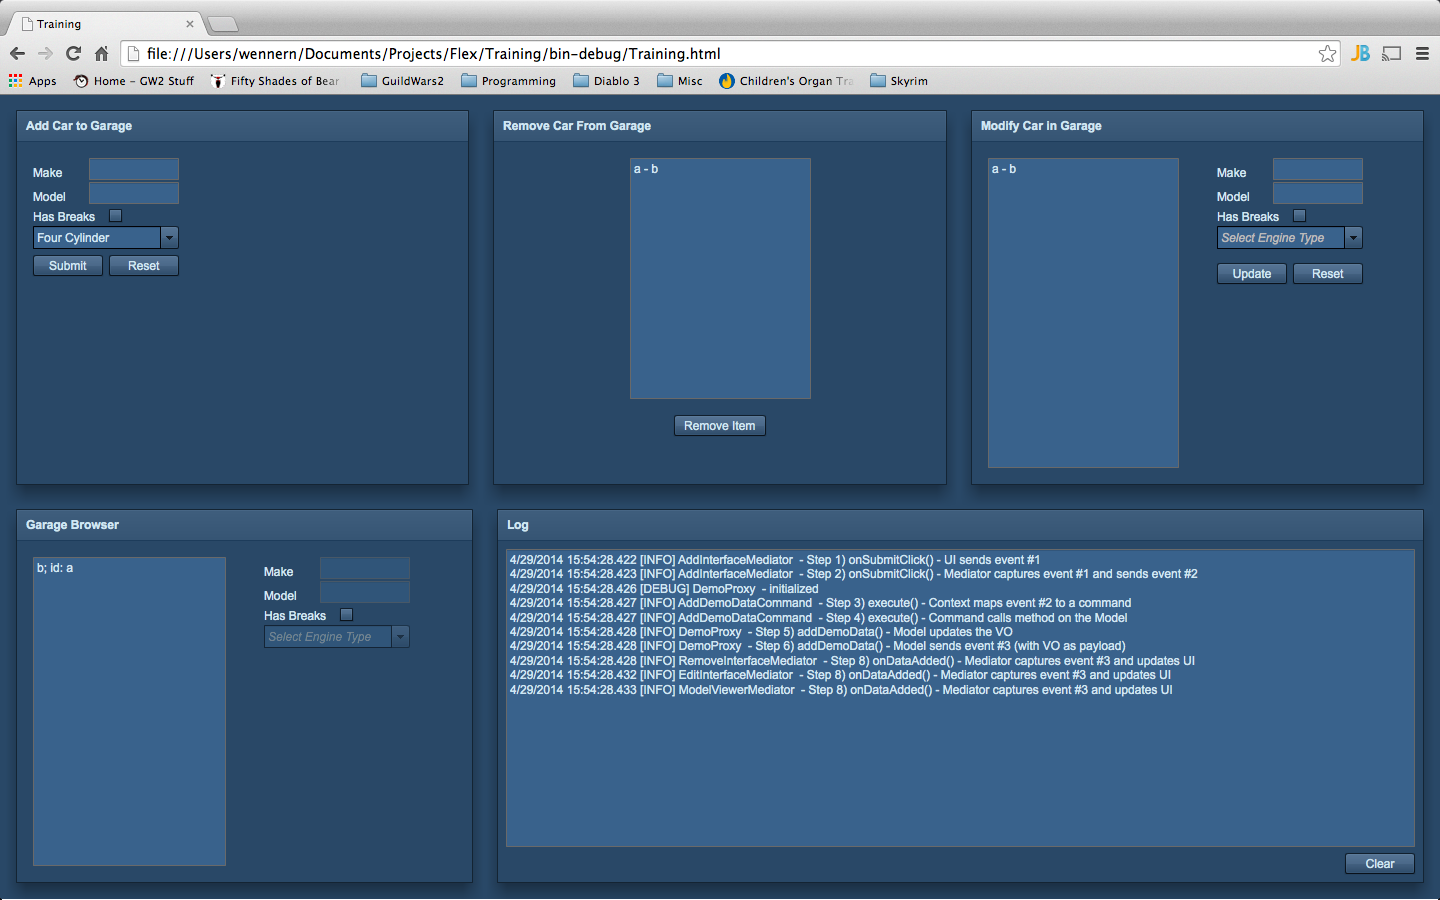1440x900 pixels.
Task: Open the Programming bookmarks folder
Action: [508, 81]
